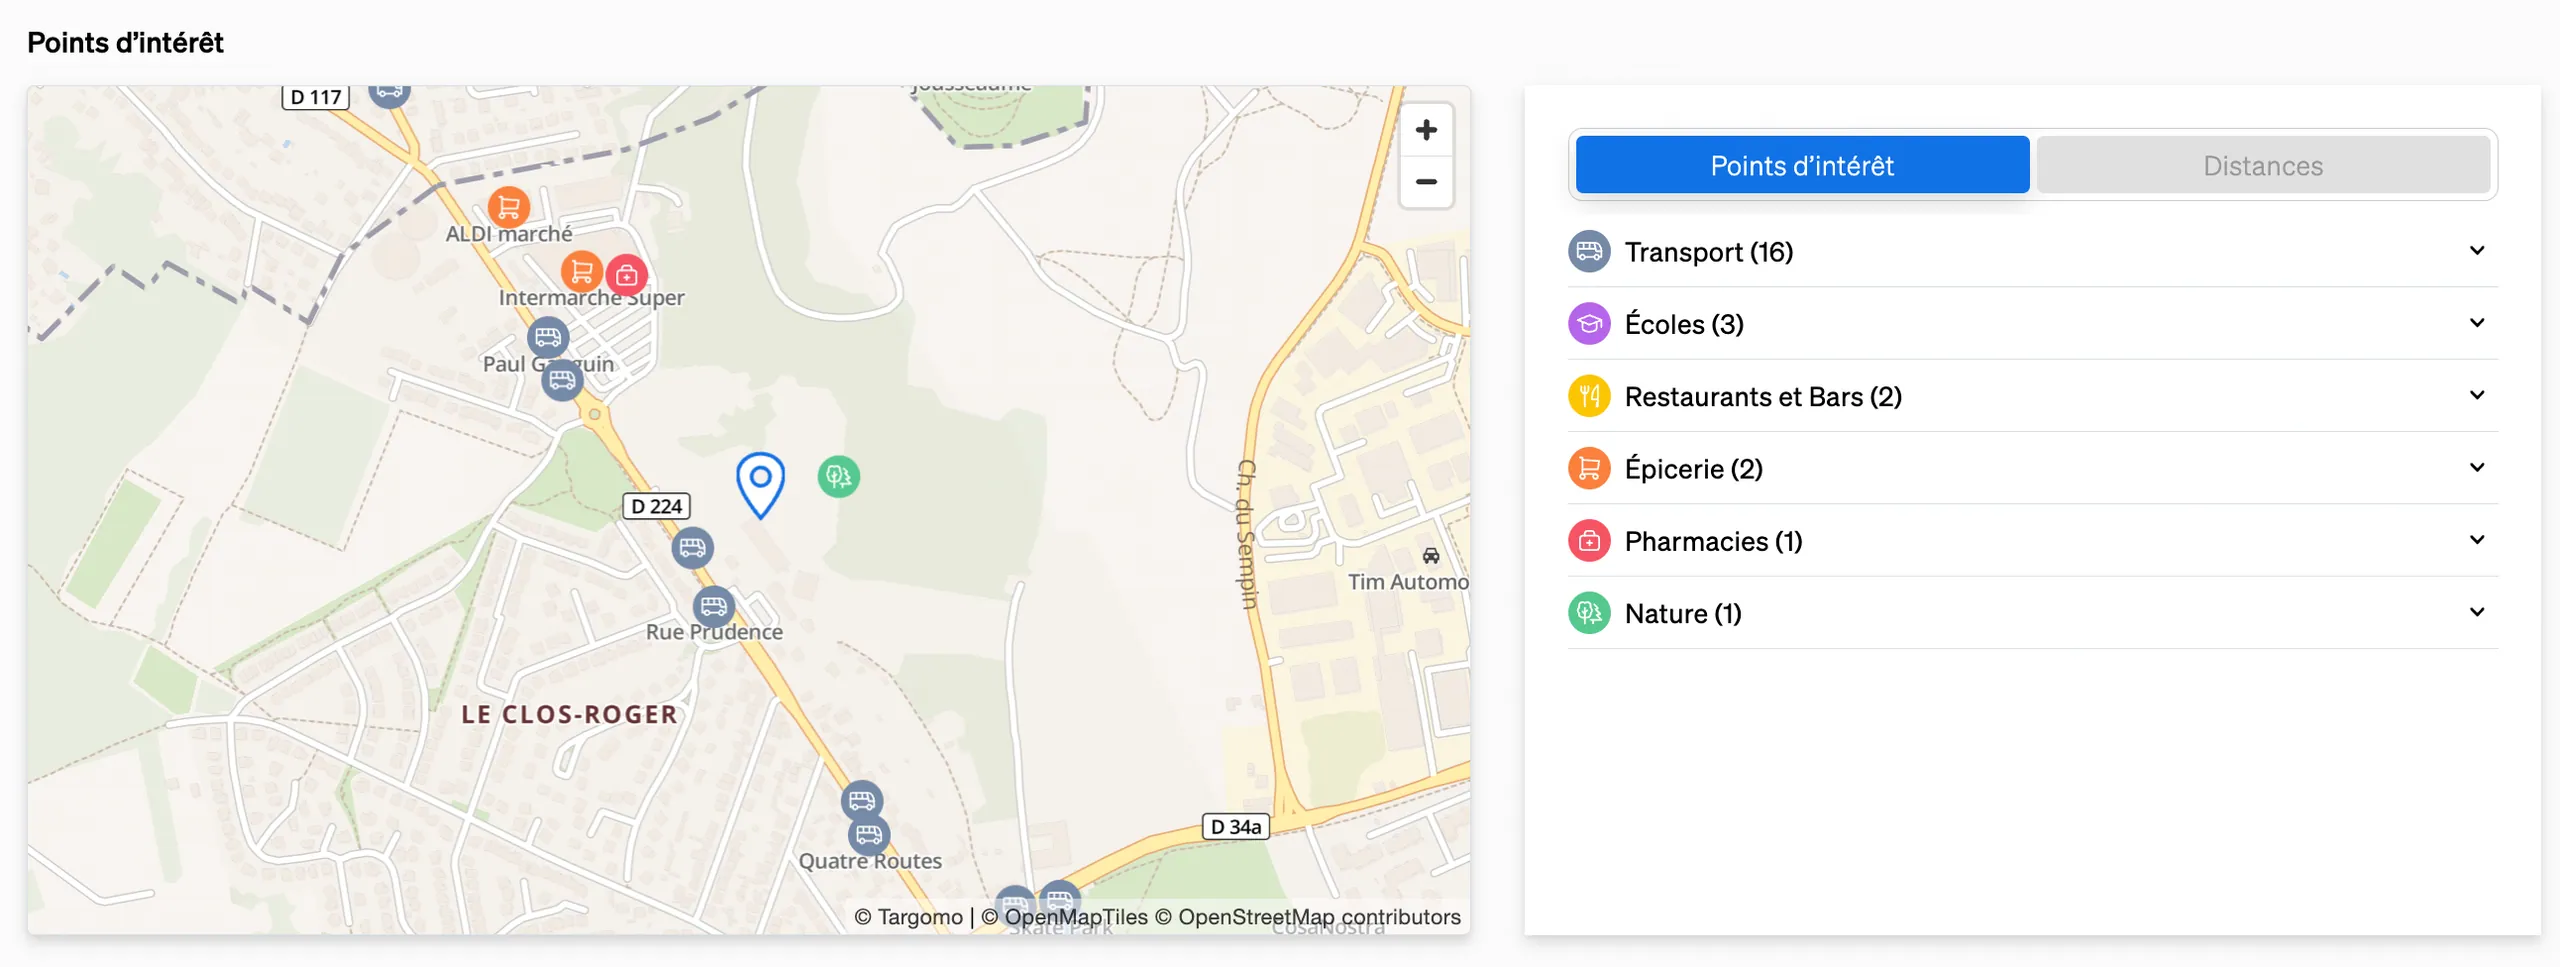Expand the Nature (1) chevron

(x=2477, y=612)
